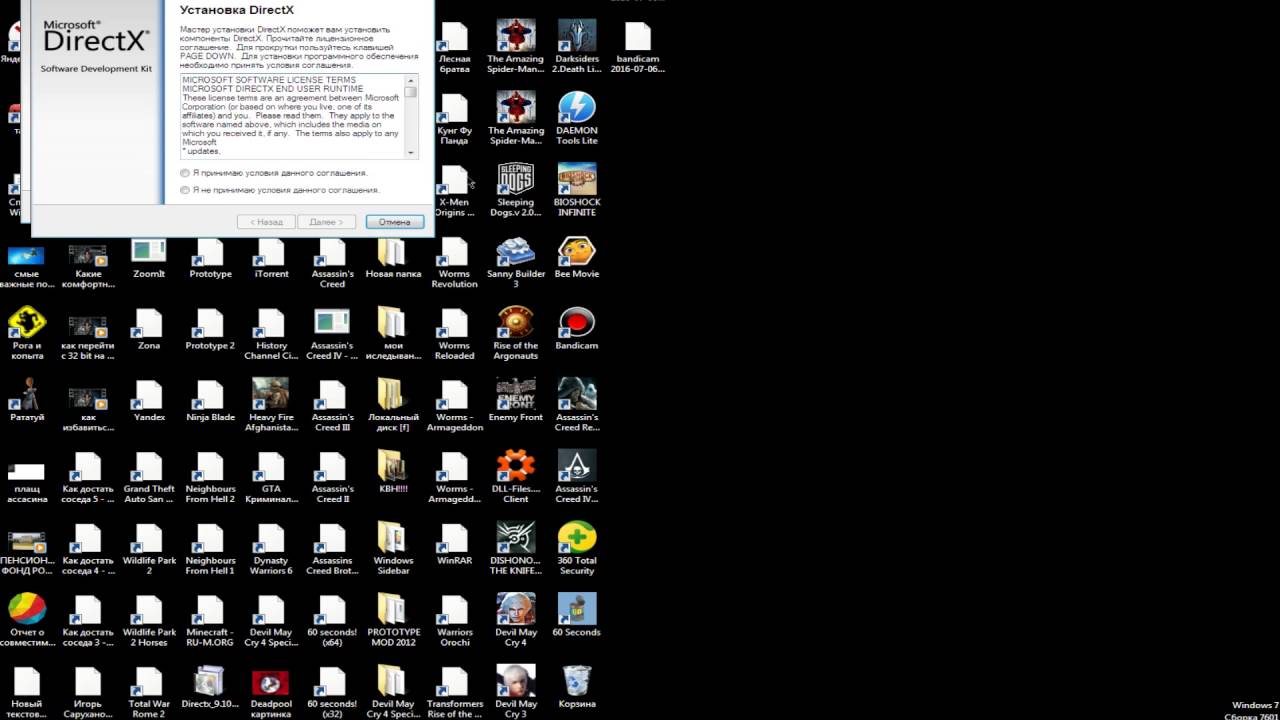Select the Worms Reloaded shortcut
This screenshot has width=1280, height=720.
click(454, 334)
